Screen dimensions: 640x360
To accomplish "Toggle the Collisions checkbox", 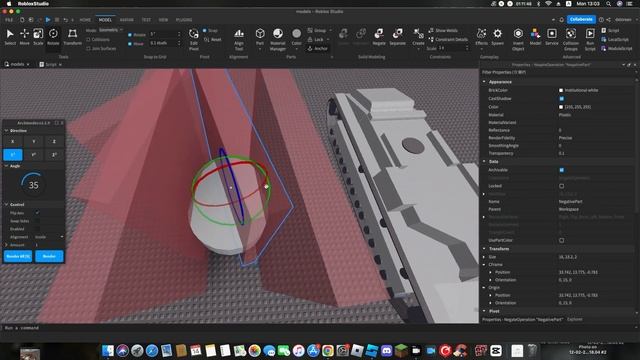I will 88,40.
